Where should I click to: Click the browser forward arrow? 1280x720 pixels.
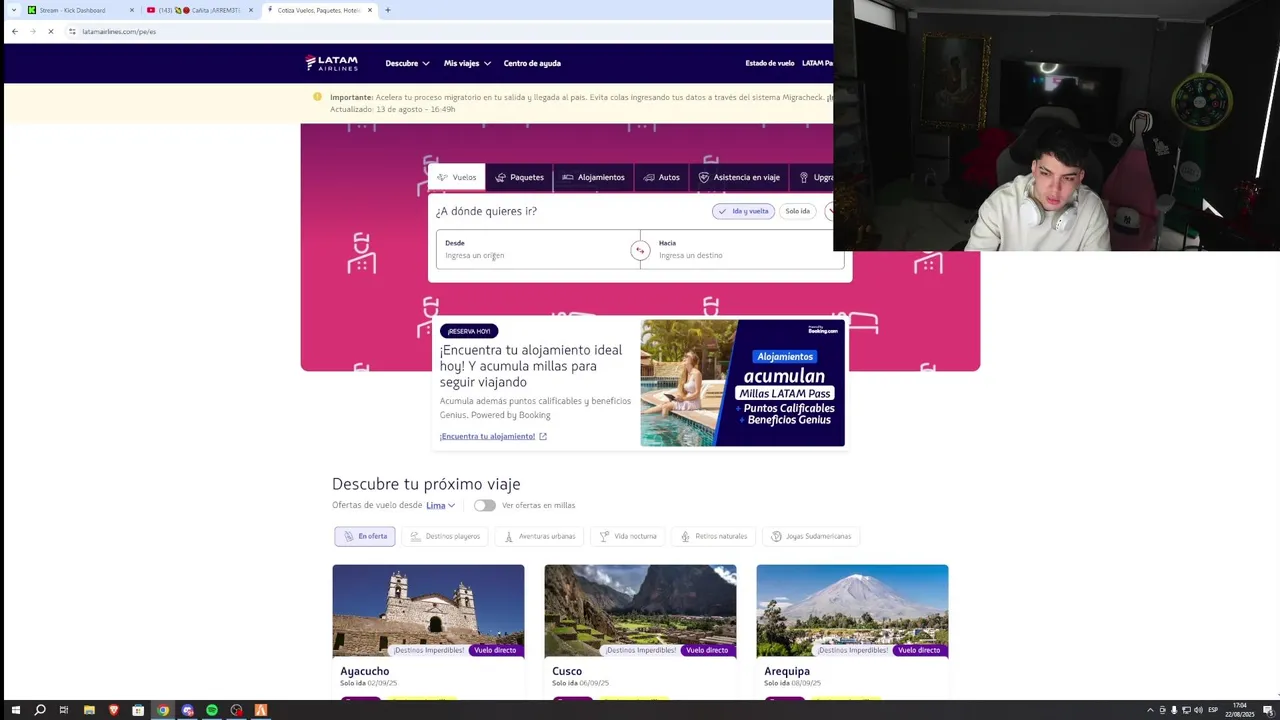[x=32, y=31]
